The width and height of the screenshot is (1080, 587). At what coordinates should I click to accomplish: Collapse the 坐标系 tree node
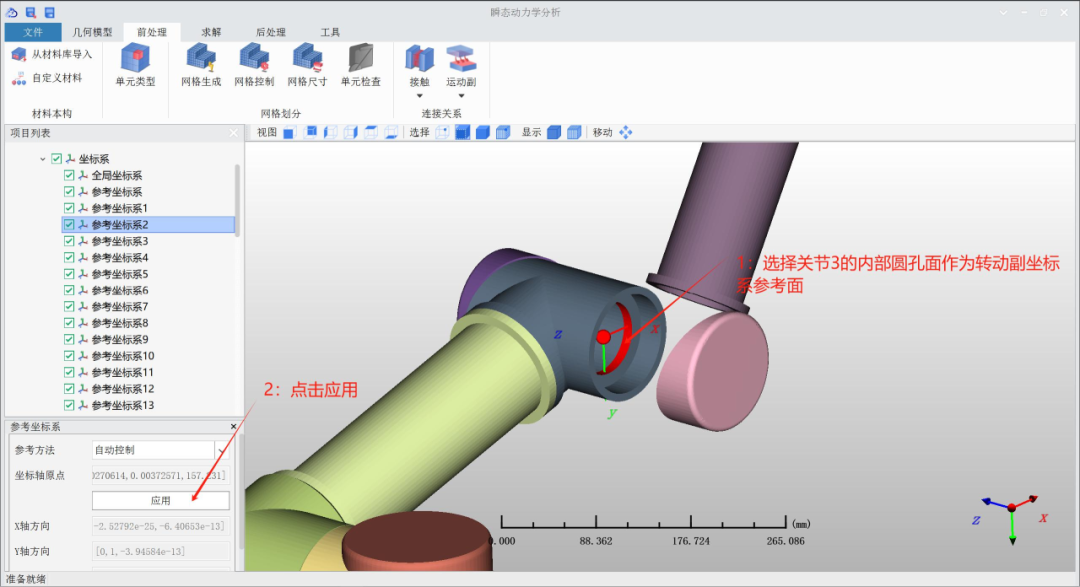click(x=43, y=159)
